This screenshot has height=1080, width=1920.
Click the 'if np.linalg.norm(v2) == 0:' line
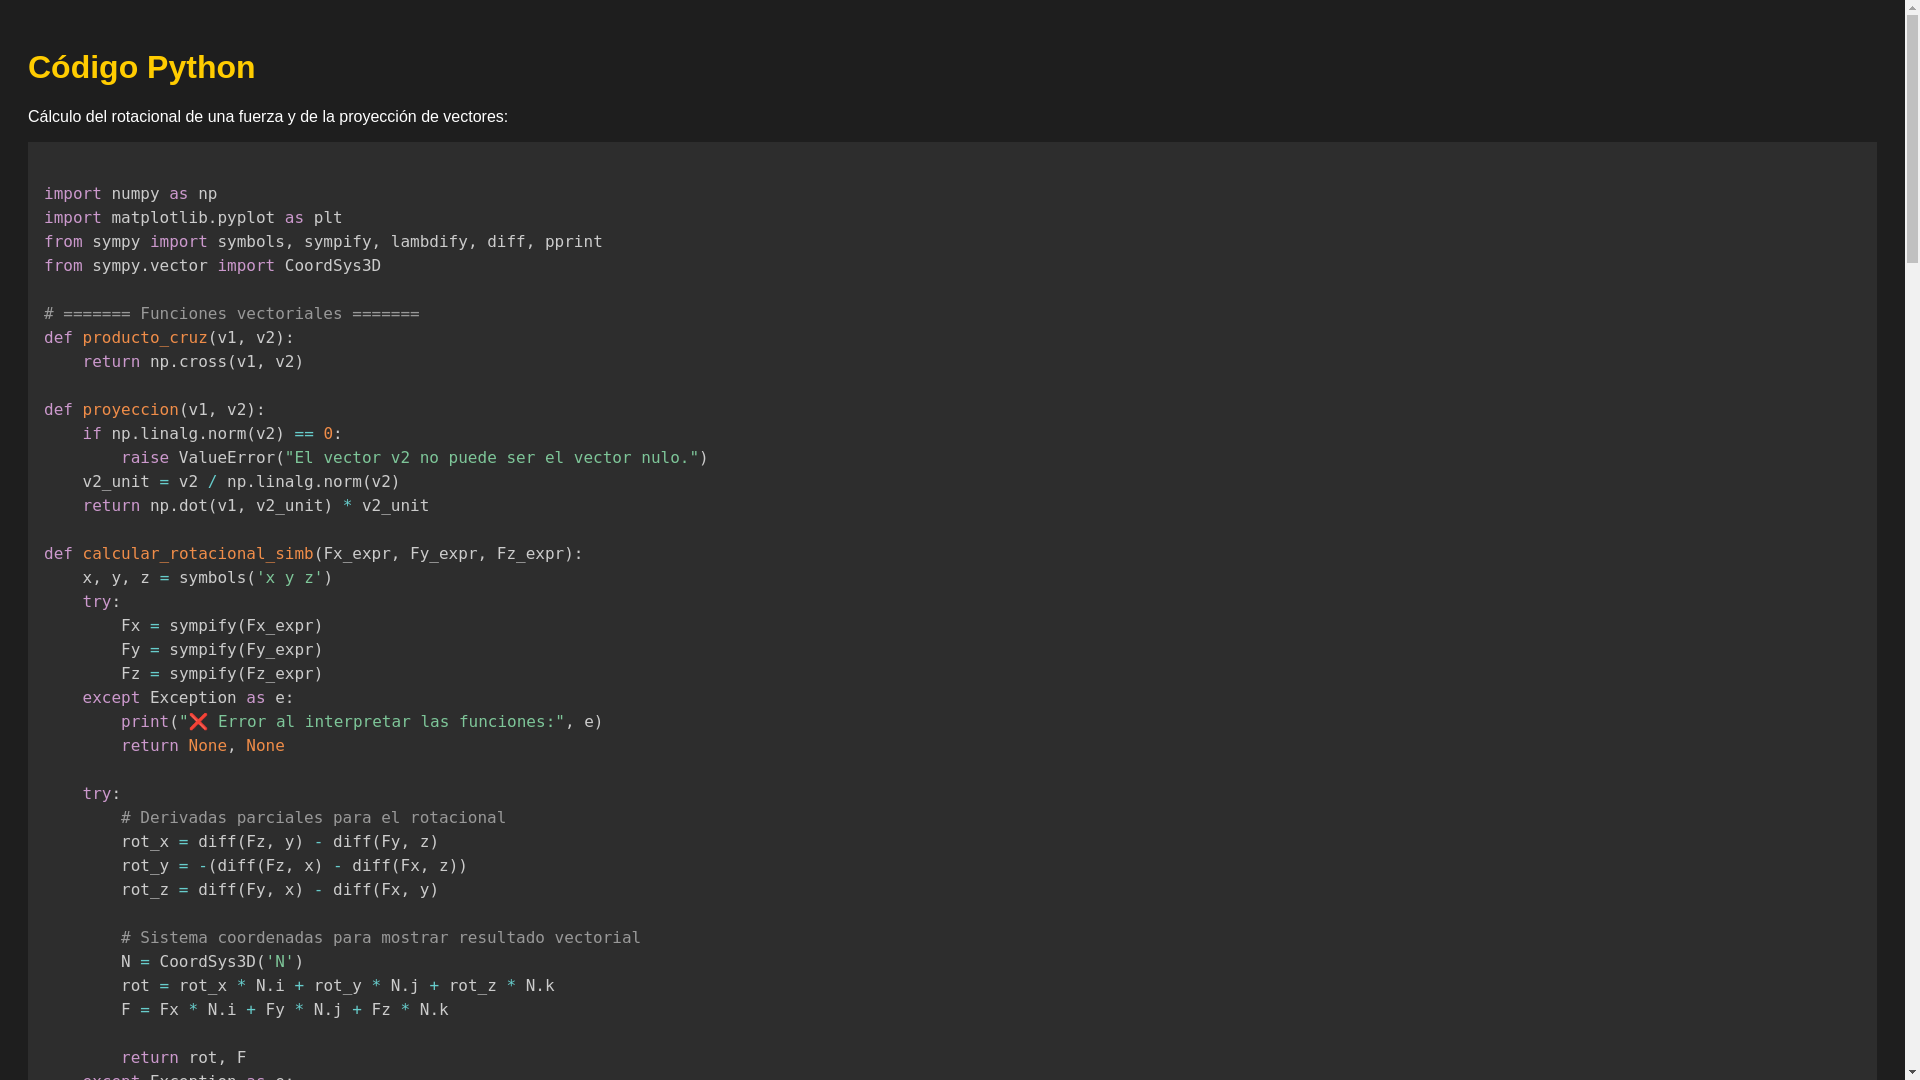pyautogui.click(x=213, y=433)
